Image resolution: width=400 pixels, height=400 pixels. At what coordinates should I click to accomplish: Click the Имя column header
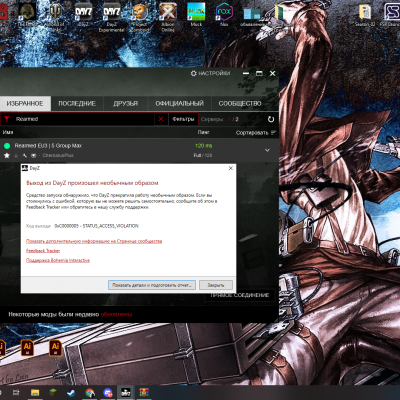[x=8, y=132]
